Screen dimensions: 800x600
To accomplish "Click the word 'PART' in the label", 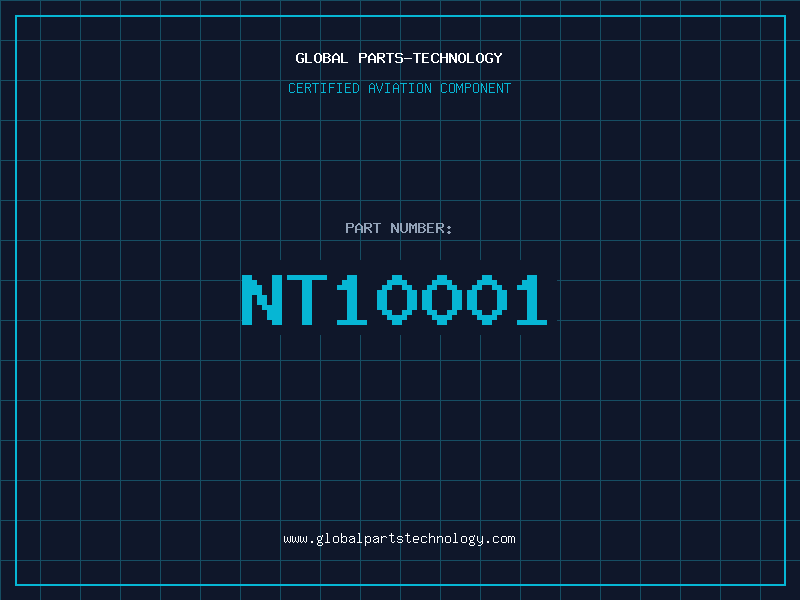I will [x=363, y=228].
